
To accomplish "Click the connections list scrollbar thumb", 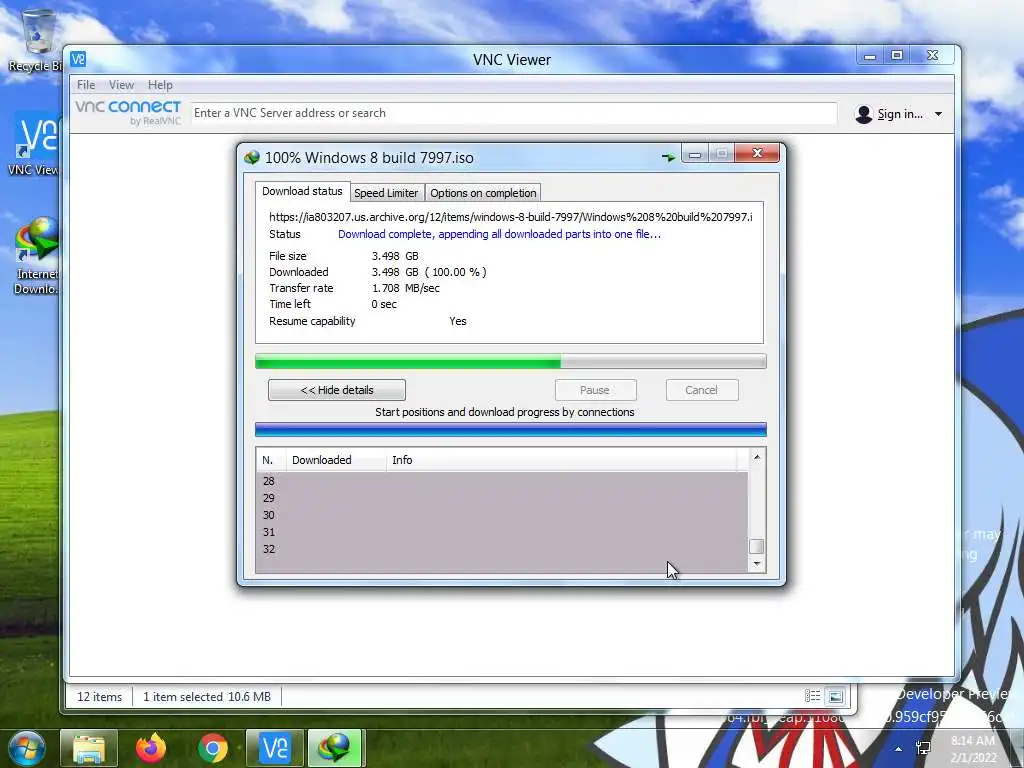I will click(x=757, y=546).
